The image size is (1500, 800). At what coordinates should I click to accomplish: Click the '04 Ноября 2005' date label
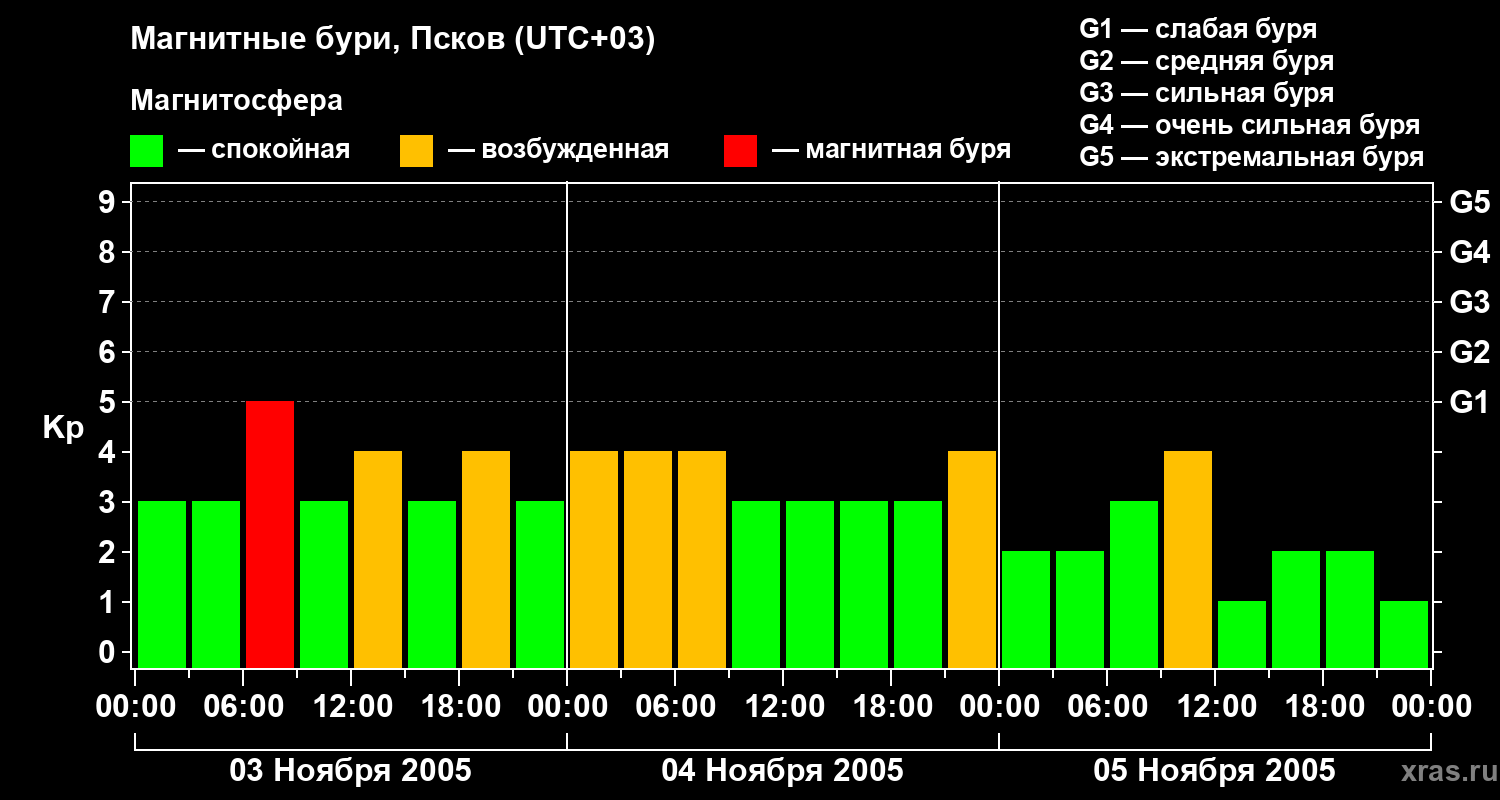pos(782,771)
